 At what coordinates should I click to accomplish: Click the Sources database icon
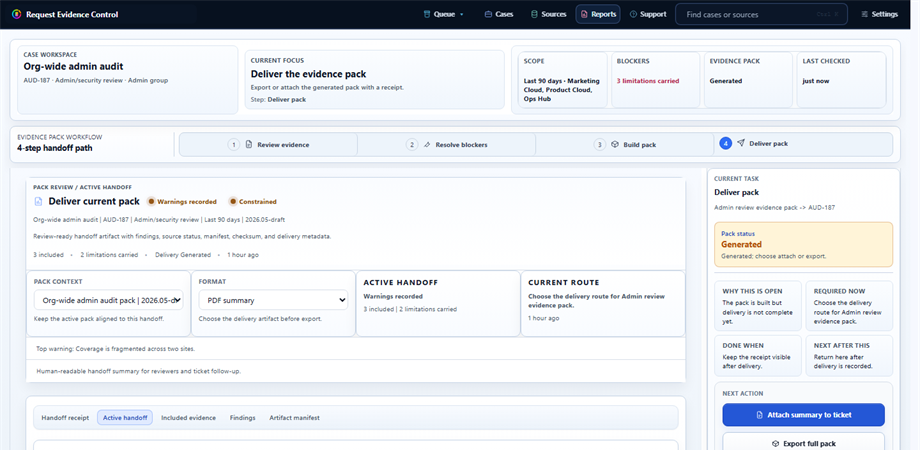(x=534, y=14)
